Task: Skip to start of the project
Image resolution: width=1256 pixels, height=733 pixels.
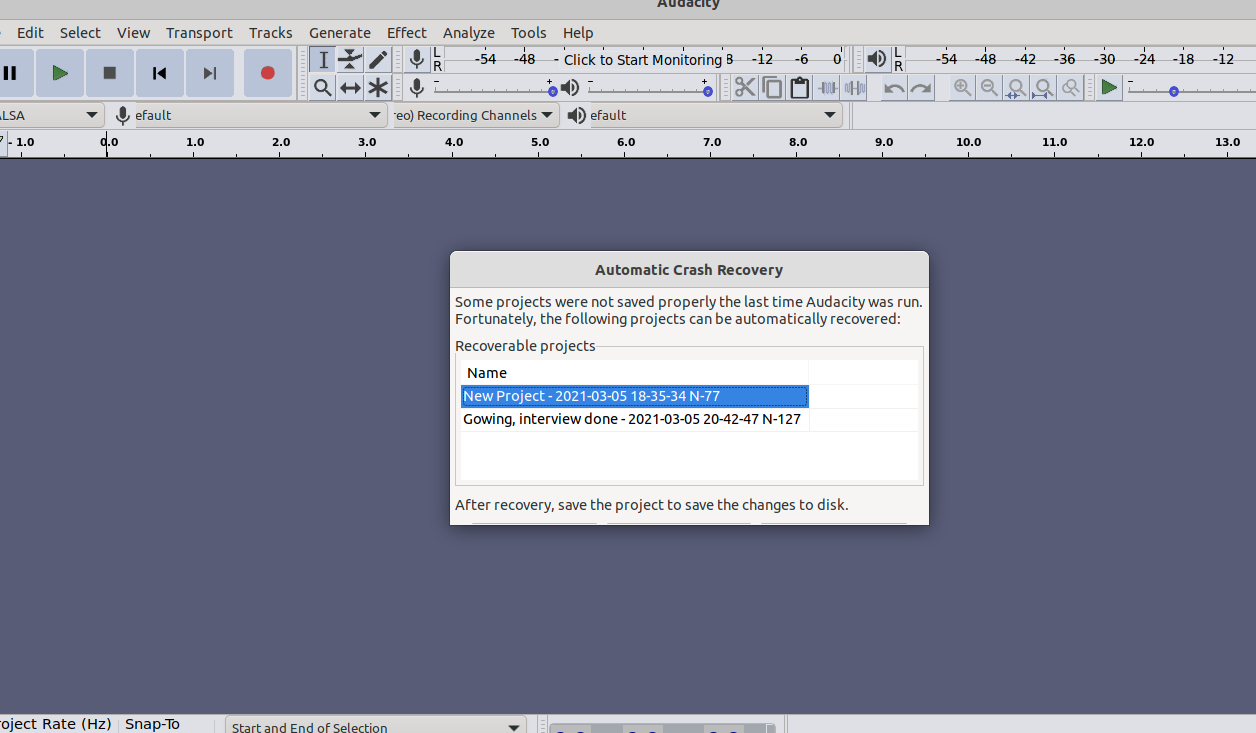Action: coord(160,73)
